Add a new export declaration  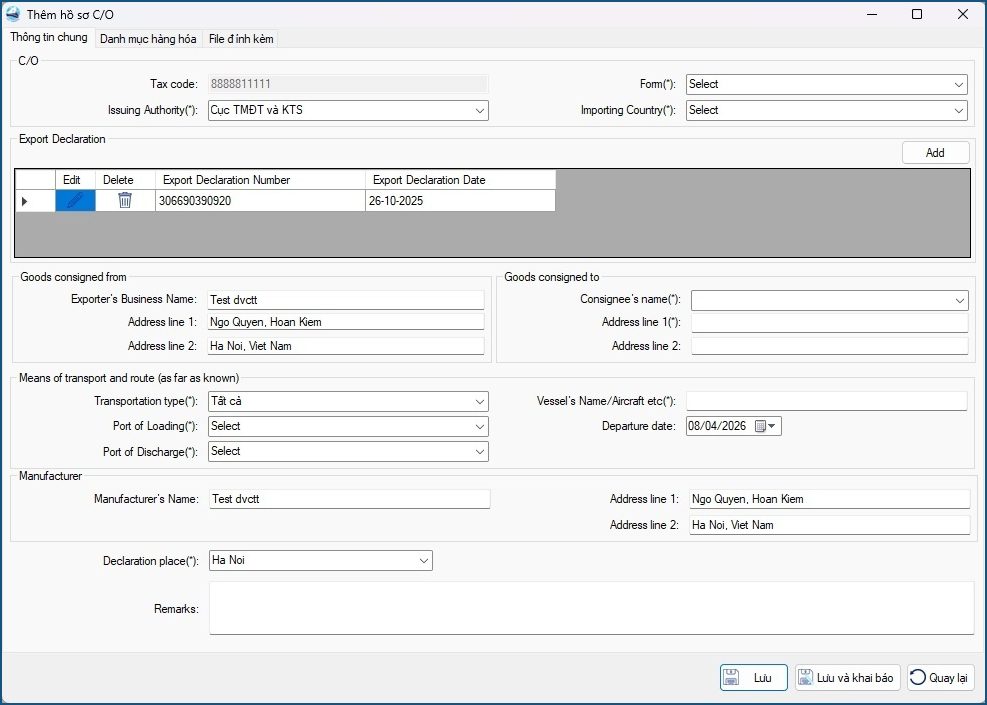[x=935, y=153]
